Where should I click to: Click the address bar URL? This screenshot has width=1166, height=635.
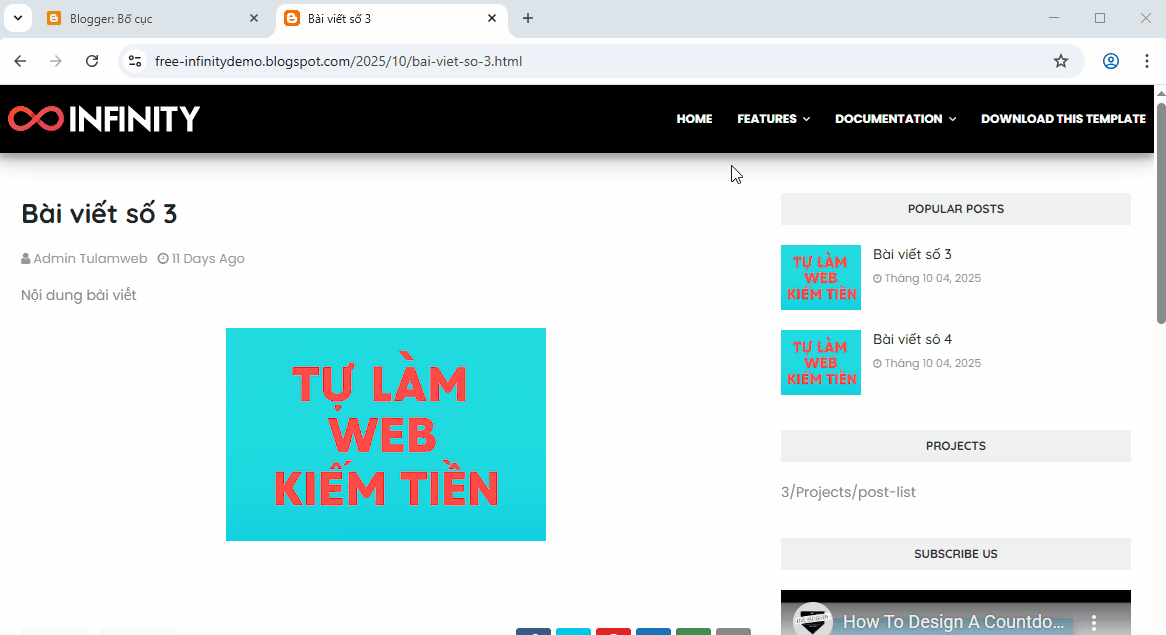click(x=338, y=61)
